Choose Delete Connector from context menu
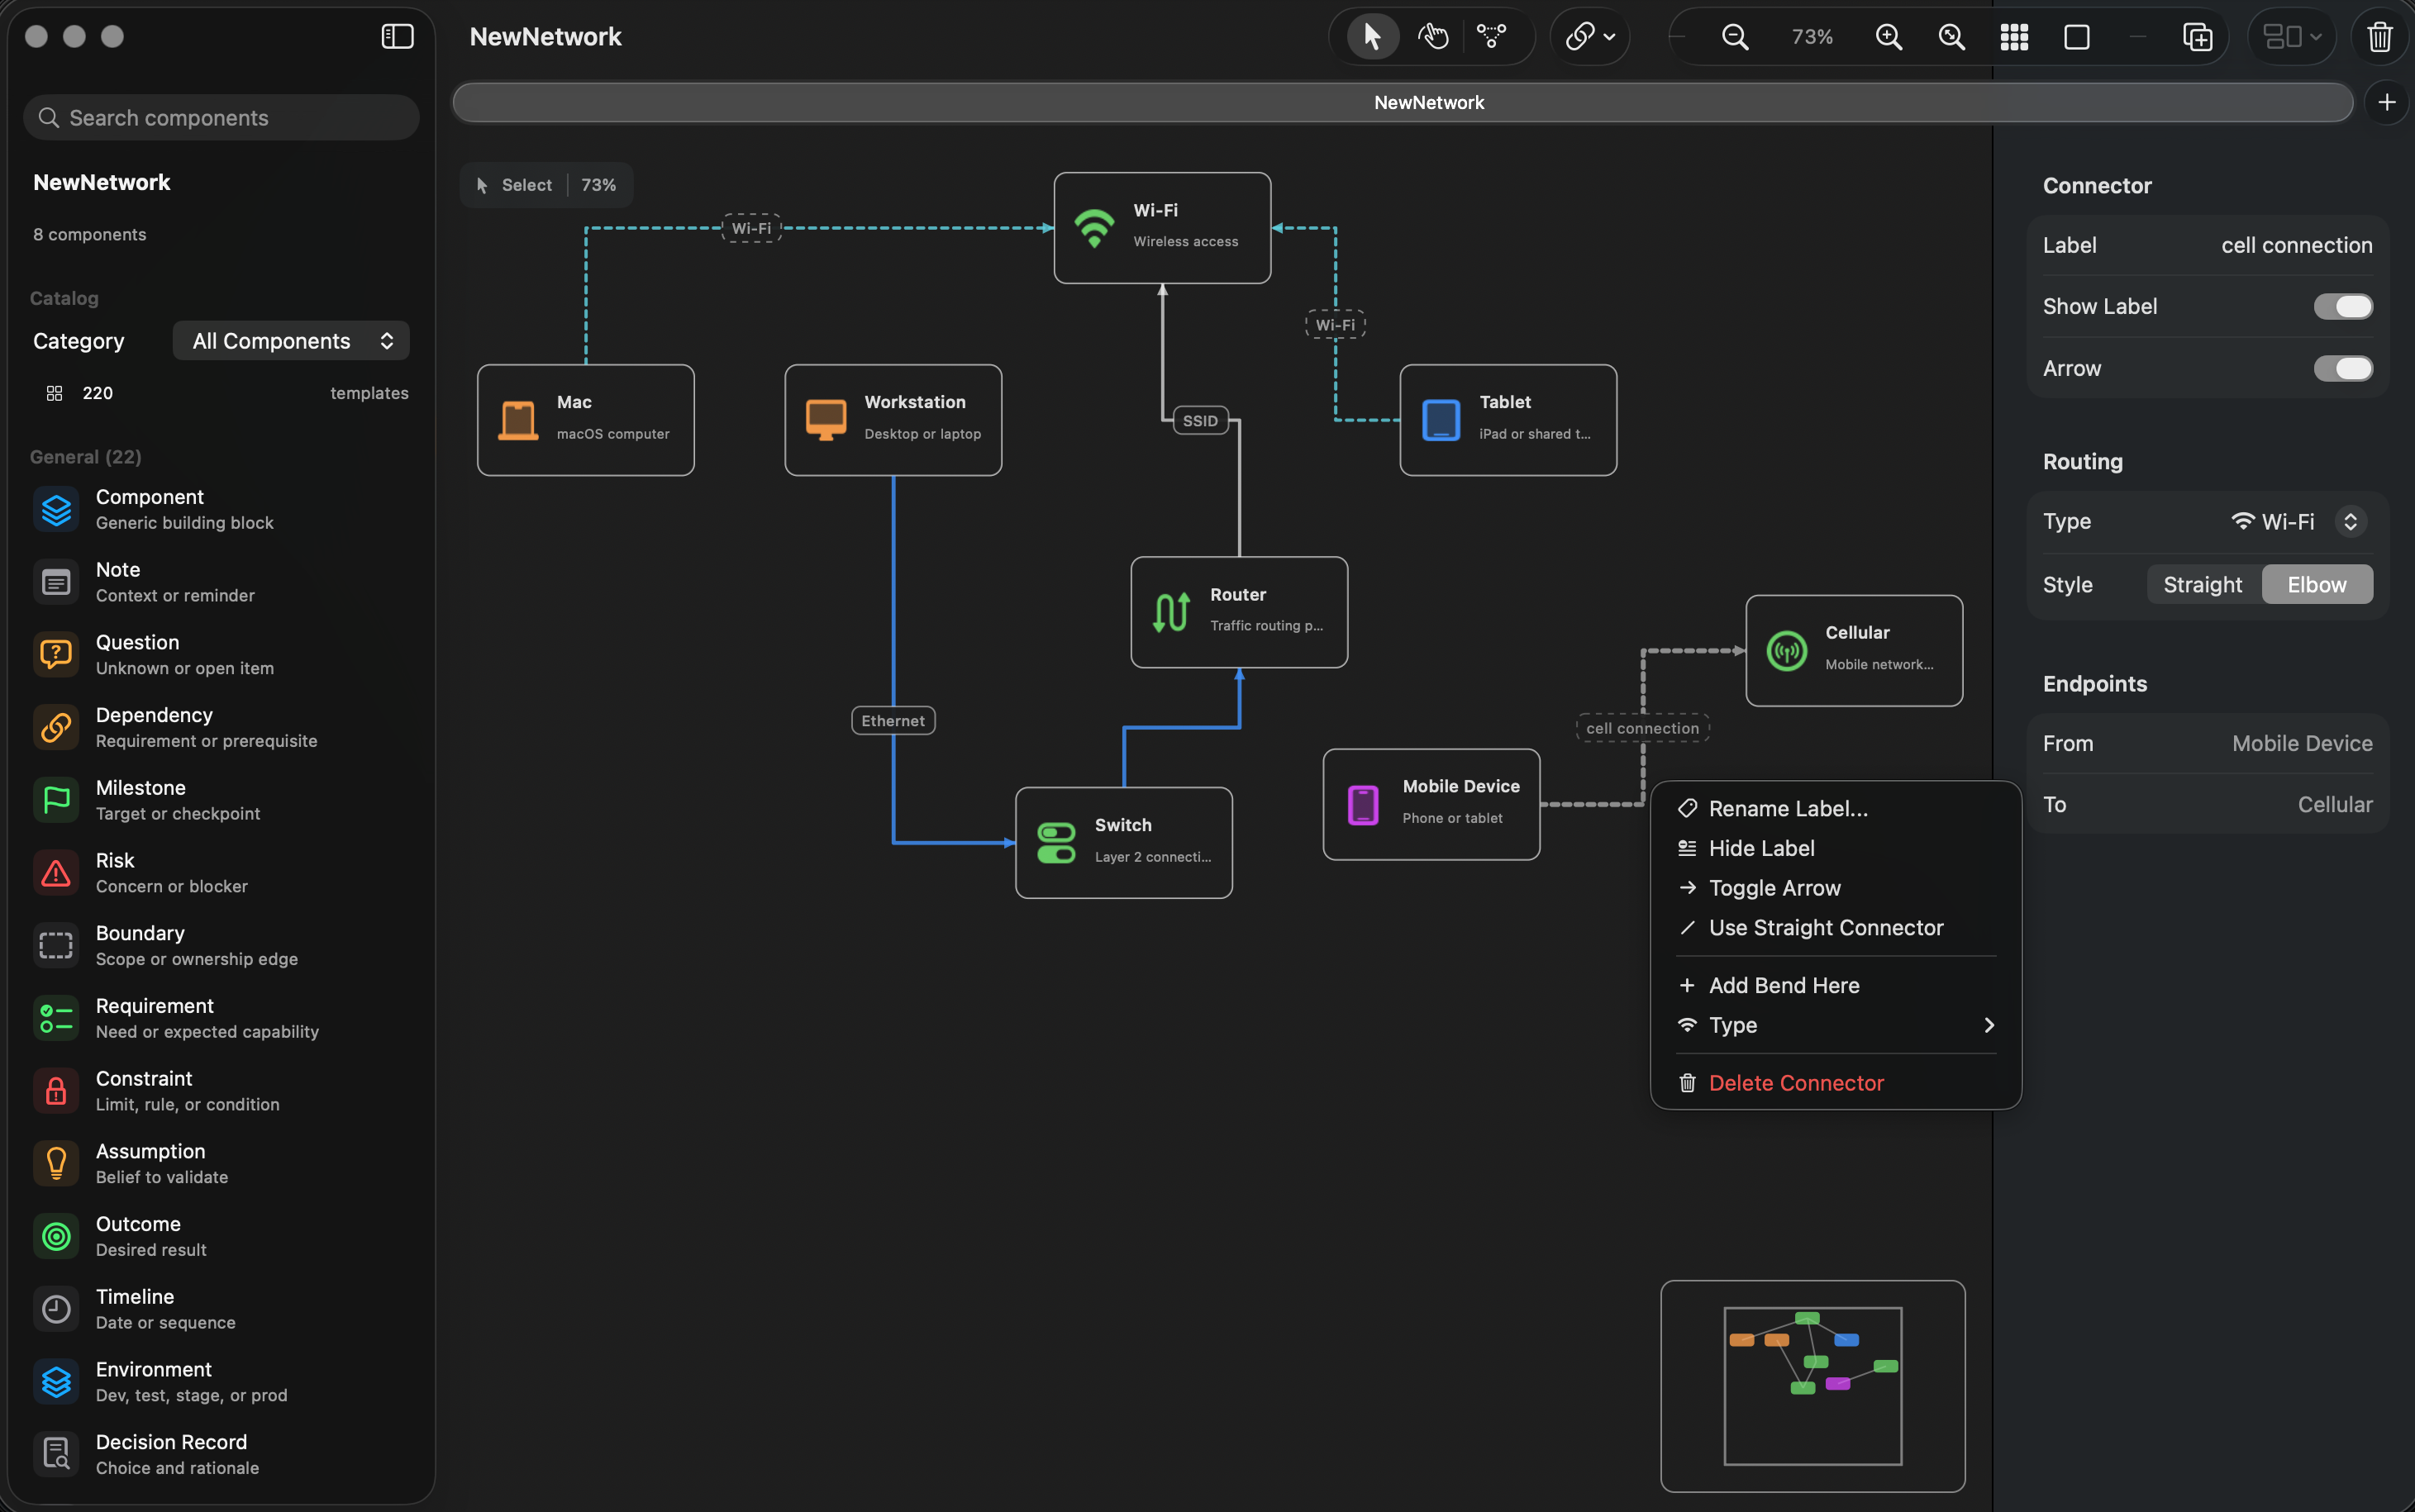 (1835, 1083)
